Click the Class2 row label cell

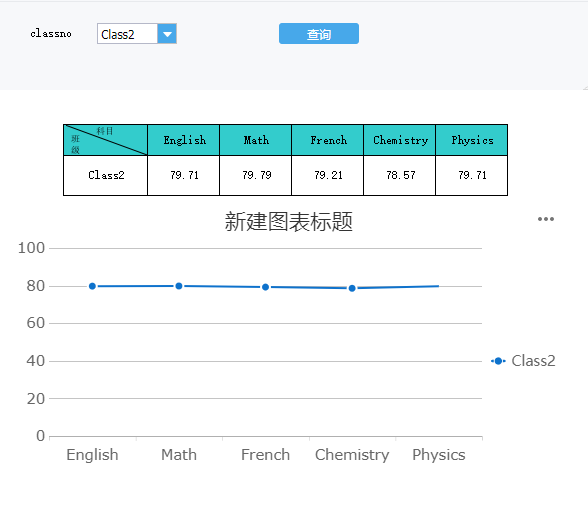click(x=105, y=176)
